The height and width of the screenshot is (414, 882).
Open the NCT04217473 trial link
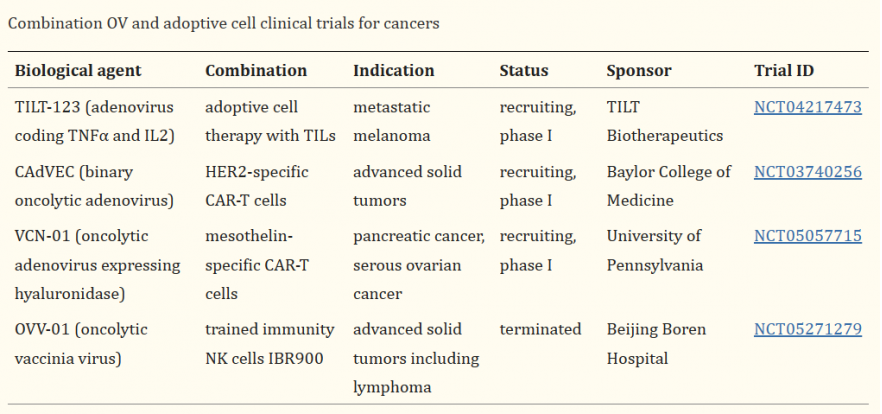click(x=807, y=107)
